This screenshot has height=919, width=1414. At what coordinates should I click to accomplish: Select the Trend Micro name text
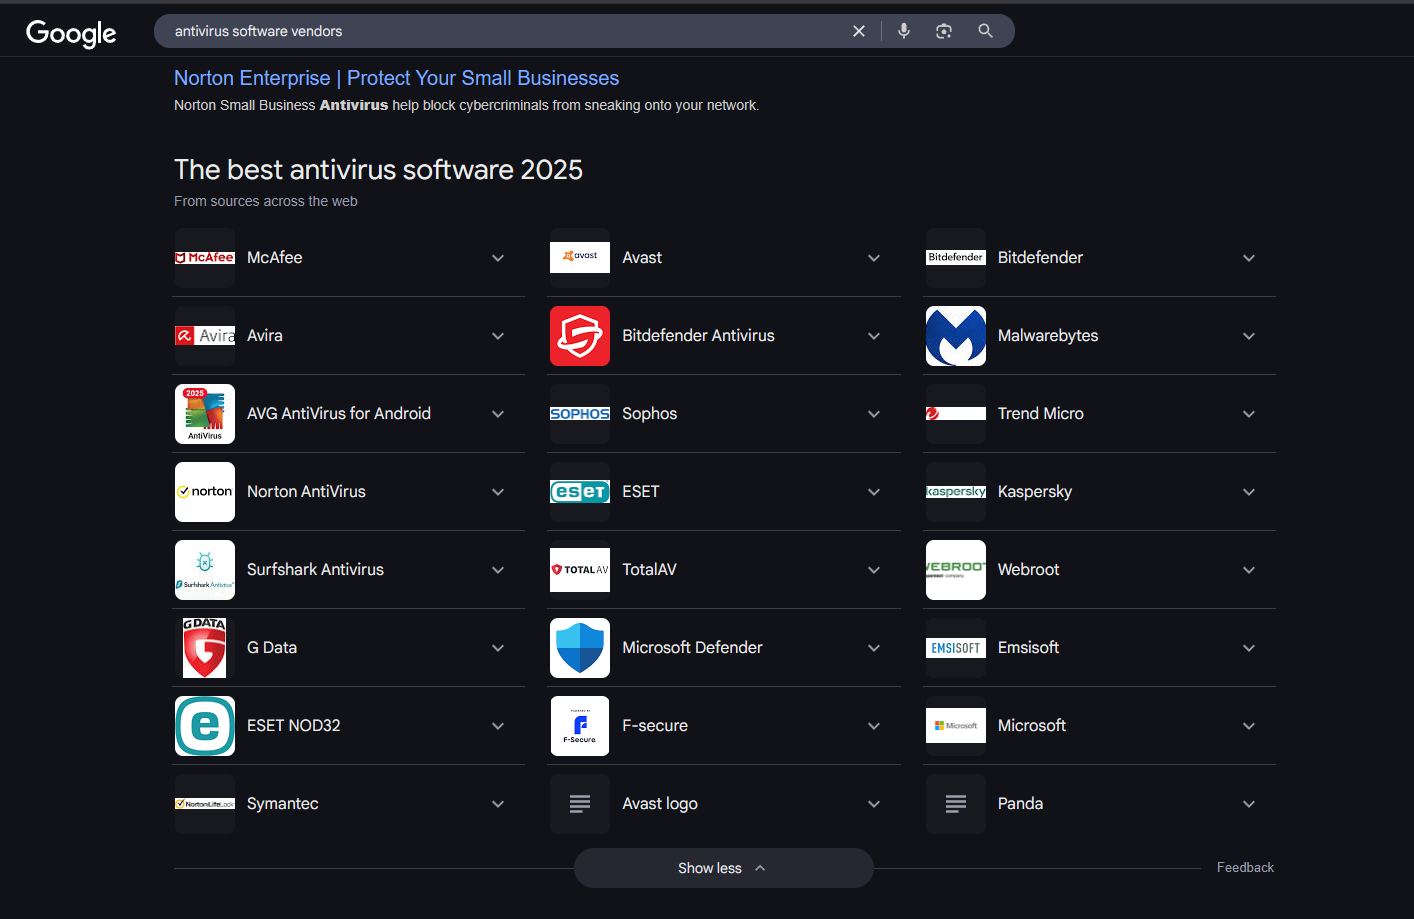point(1041,414)
